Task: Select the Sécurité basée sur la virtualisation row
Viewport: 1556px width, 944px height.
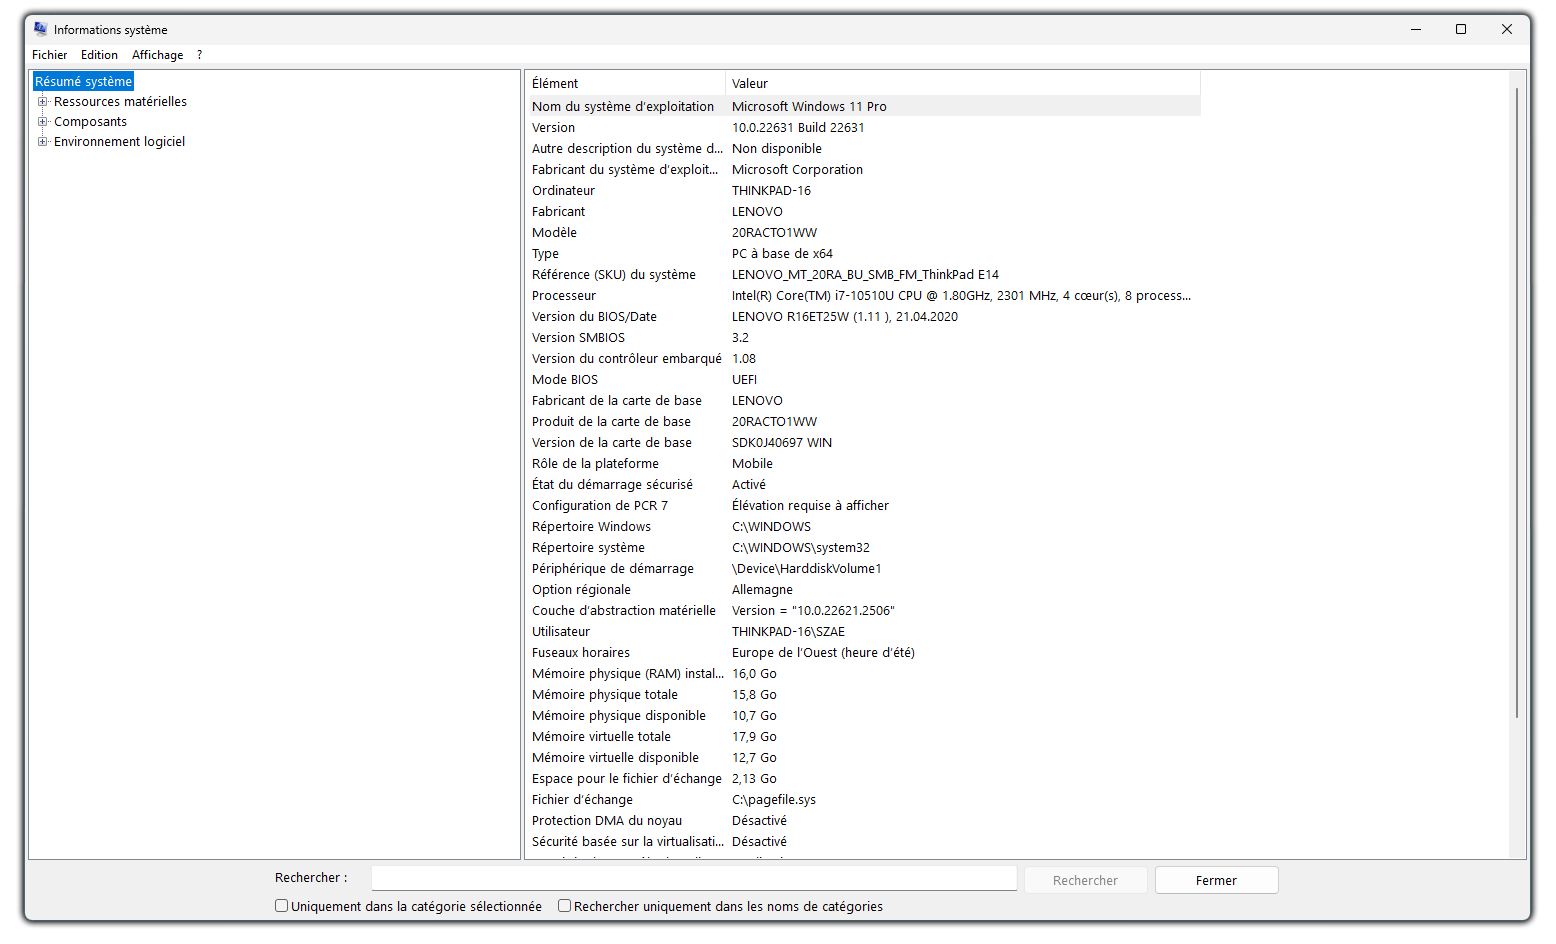Action: click(x=864, y=842)
